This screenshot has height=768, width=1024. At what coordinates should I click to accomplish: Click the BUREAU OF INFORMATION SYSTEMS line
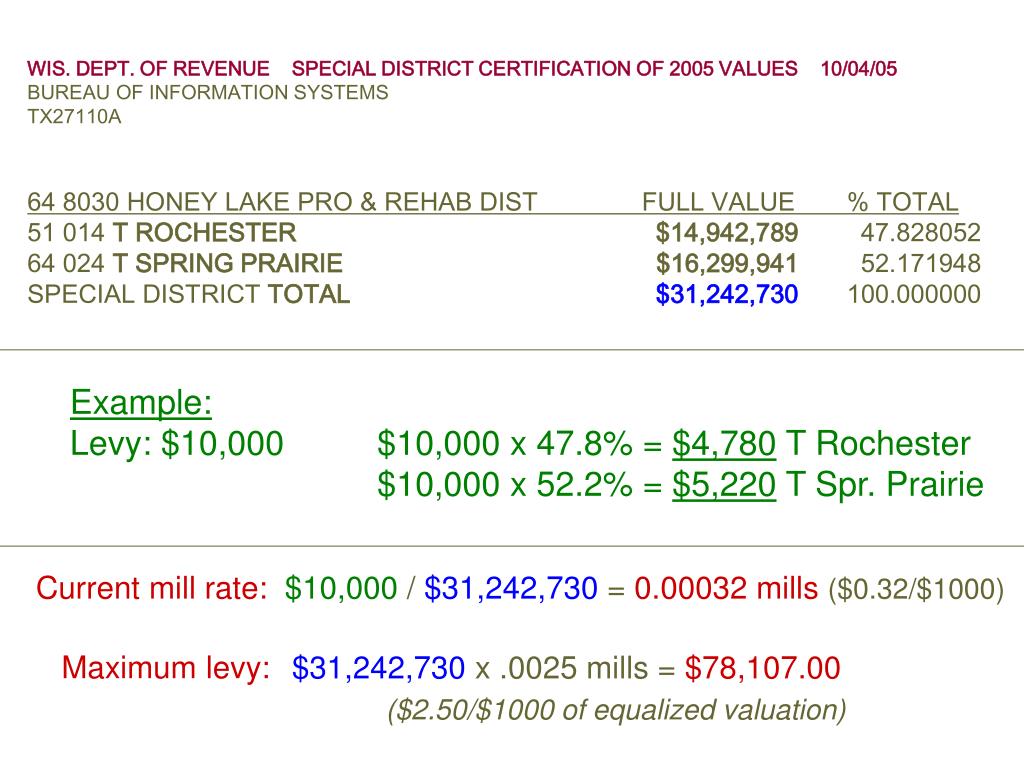[208, 93]
